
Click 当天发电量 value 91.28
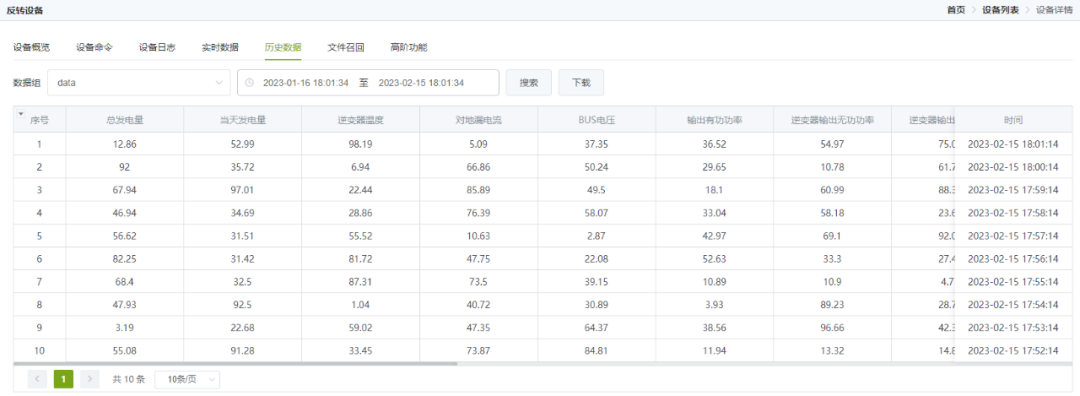click(x=242, y=351)
